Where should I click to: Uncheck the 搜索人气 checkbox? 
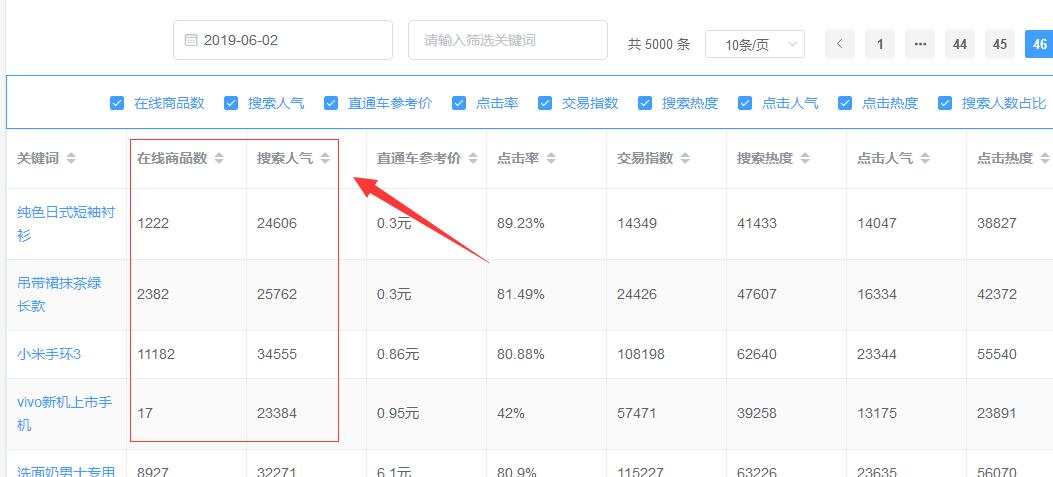point(231,103)
